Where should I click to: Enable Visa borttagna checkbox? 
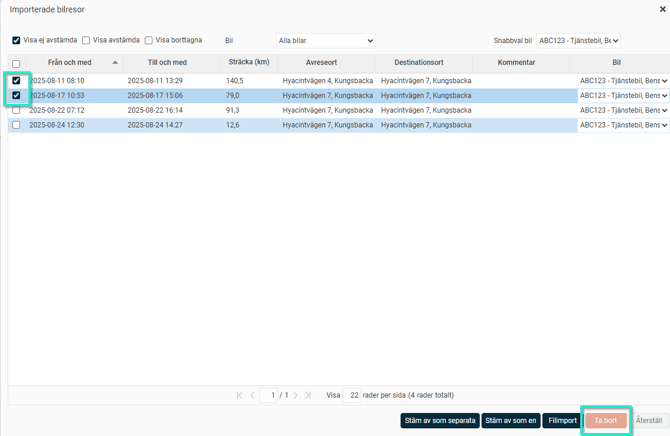149,41
